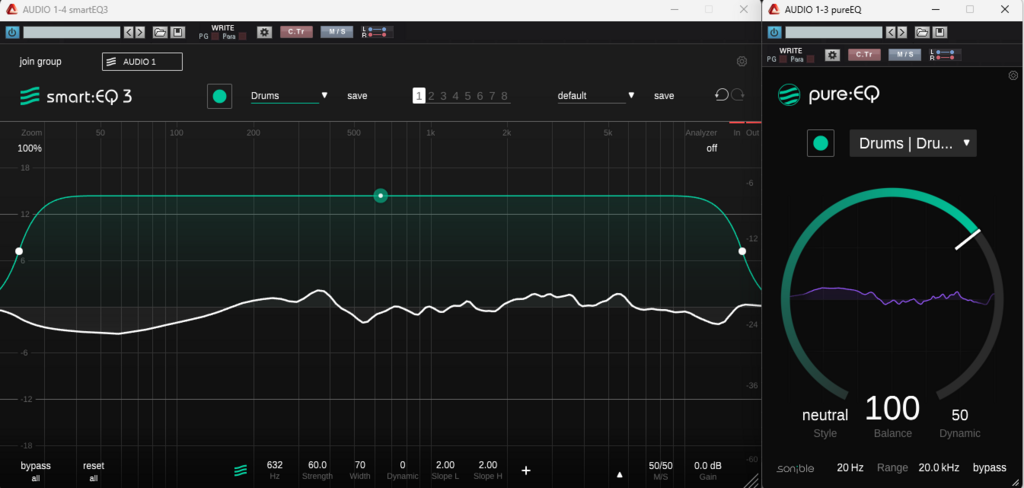This screenshot has height=488, width=1024.
Task: Toggle the M / S button in smartEQ3 window
Action: [337, 31]
